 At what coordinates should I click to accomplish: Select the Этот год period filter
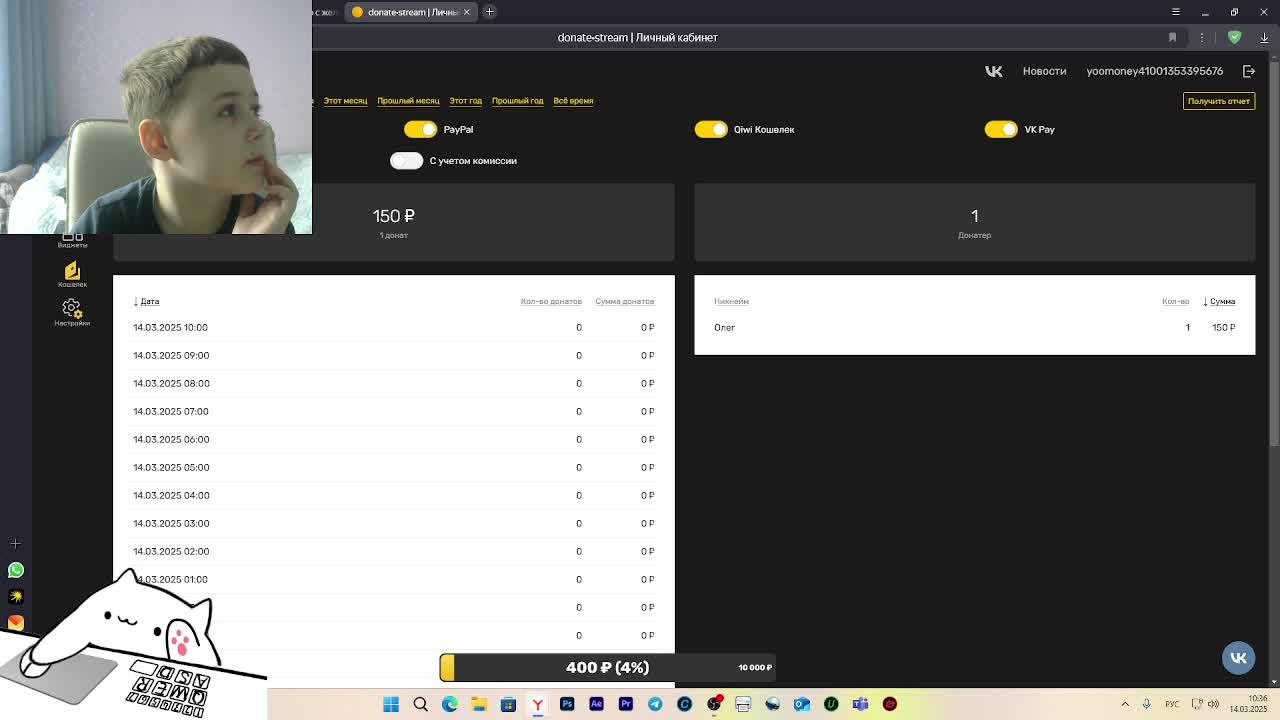(465, 101)
